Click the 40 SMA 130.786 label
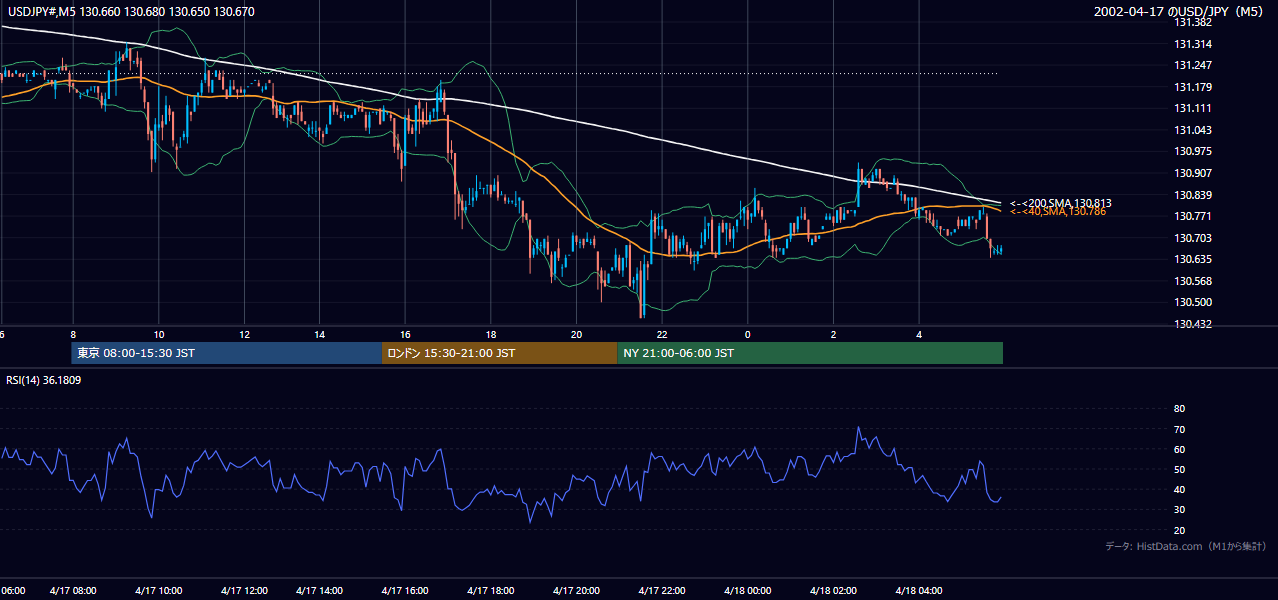This screenshot has height=600, width=1278. click(x=1057, y=212)
